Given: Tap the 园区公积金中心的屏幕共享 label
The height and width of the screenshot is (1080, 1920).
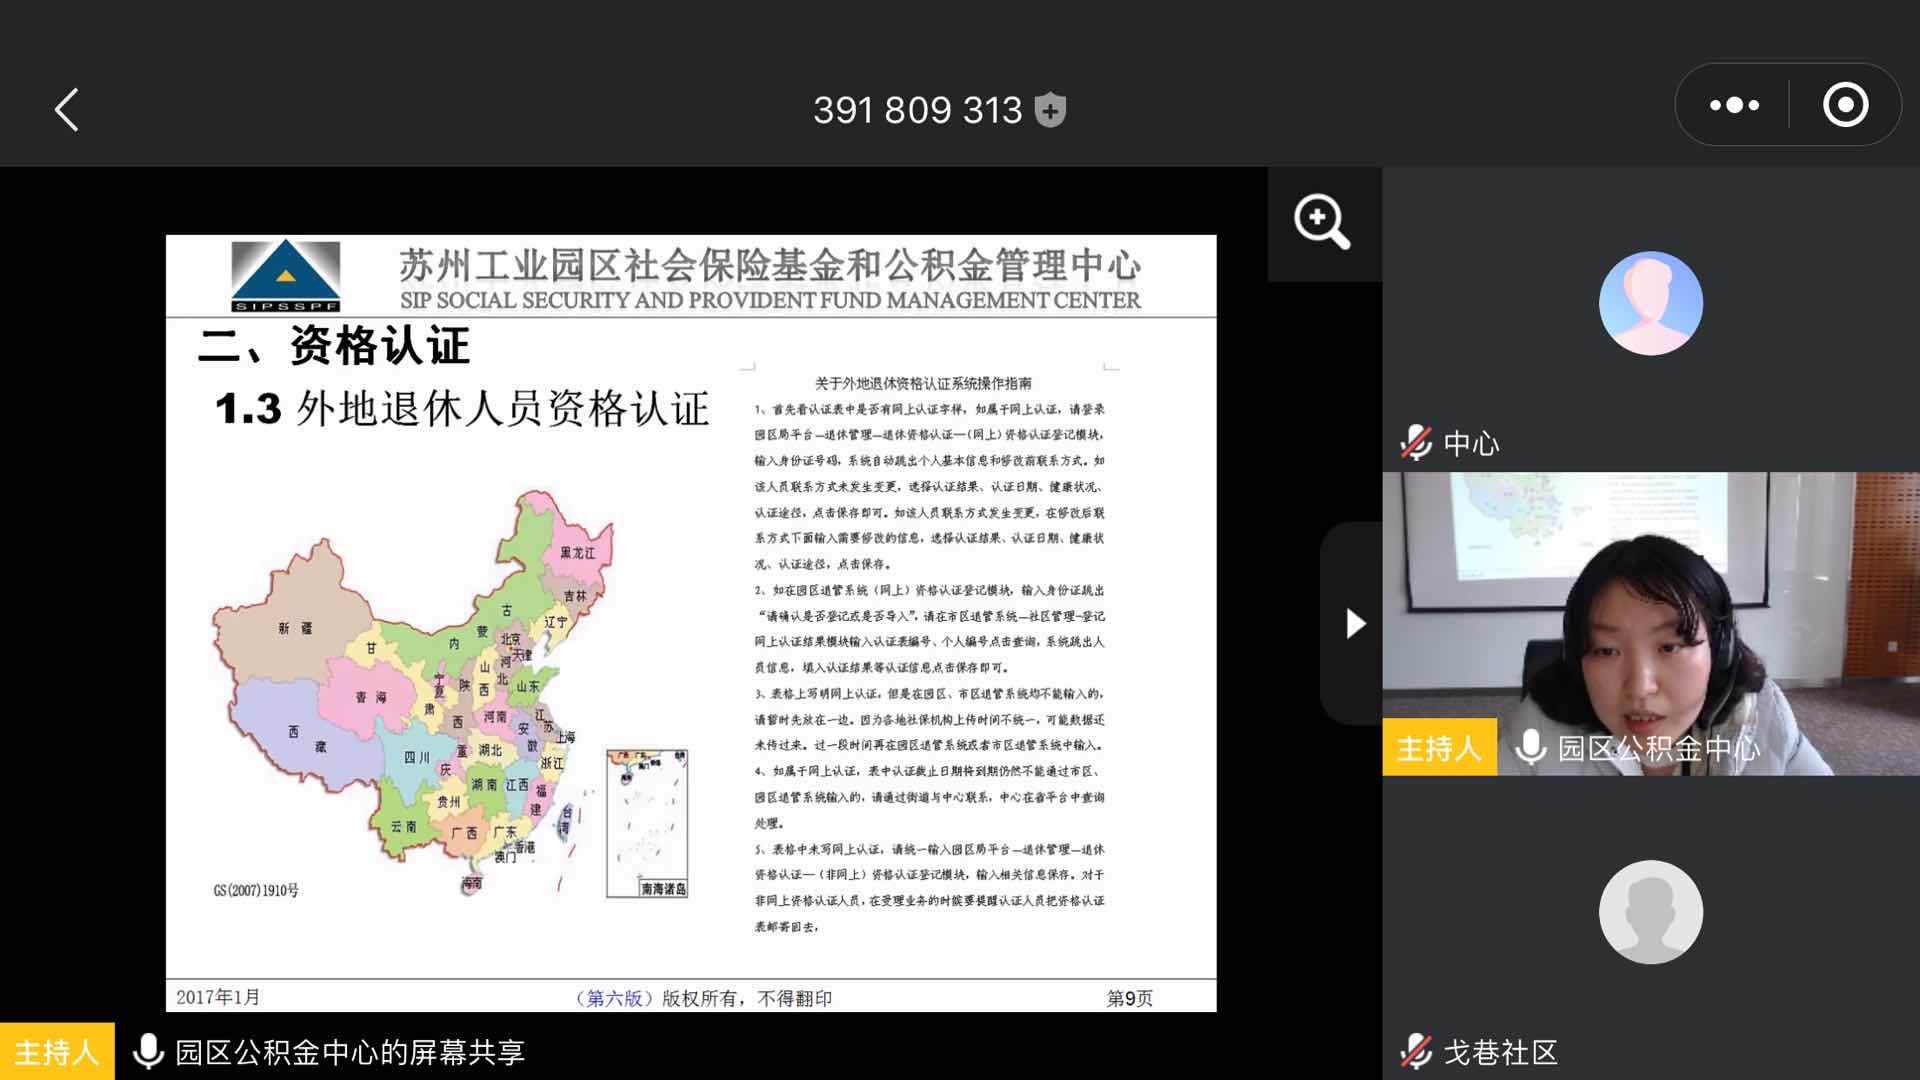Looking at the screenshot, I should pyautogui.click(x=350, y=1052).
